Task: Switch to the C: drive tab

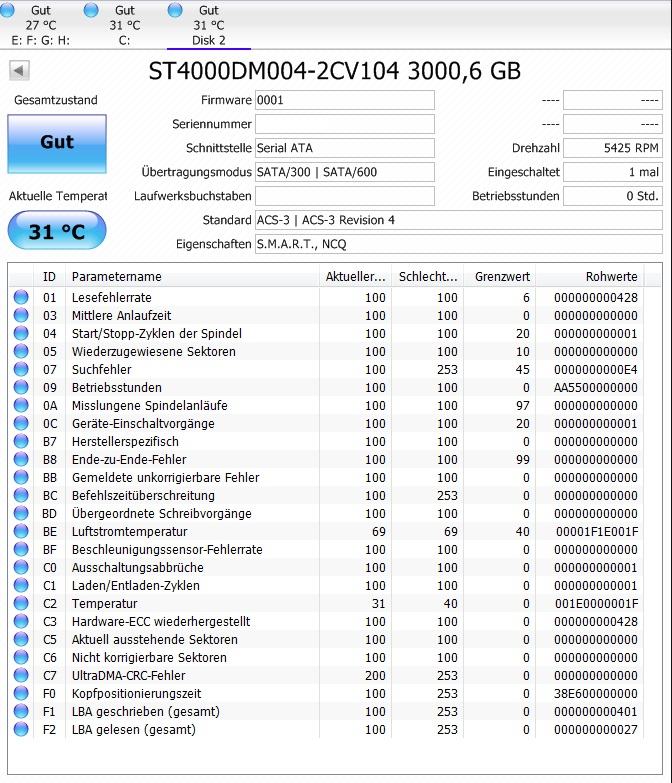Action: [125, 24]
